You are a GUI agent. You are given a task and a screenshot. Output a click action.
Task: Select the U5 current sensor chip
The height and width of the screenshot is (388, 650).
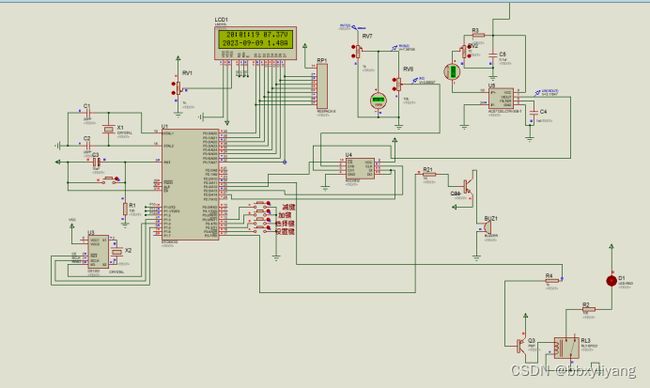pos(501,99)
